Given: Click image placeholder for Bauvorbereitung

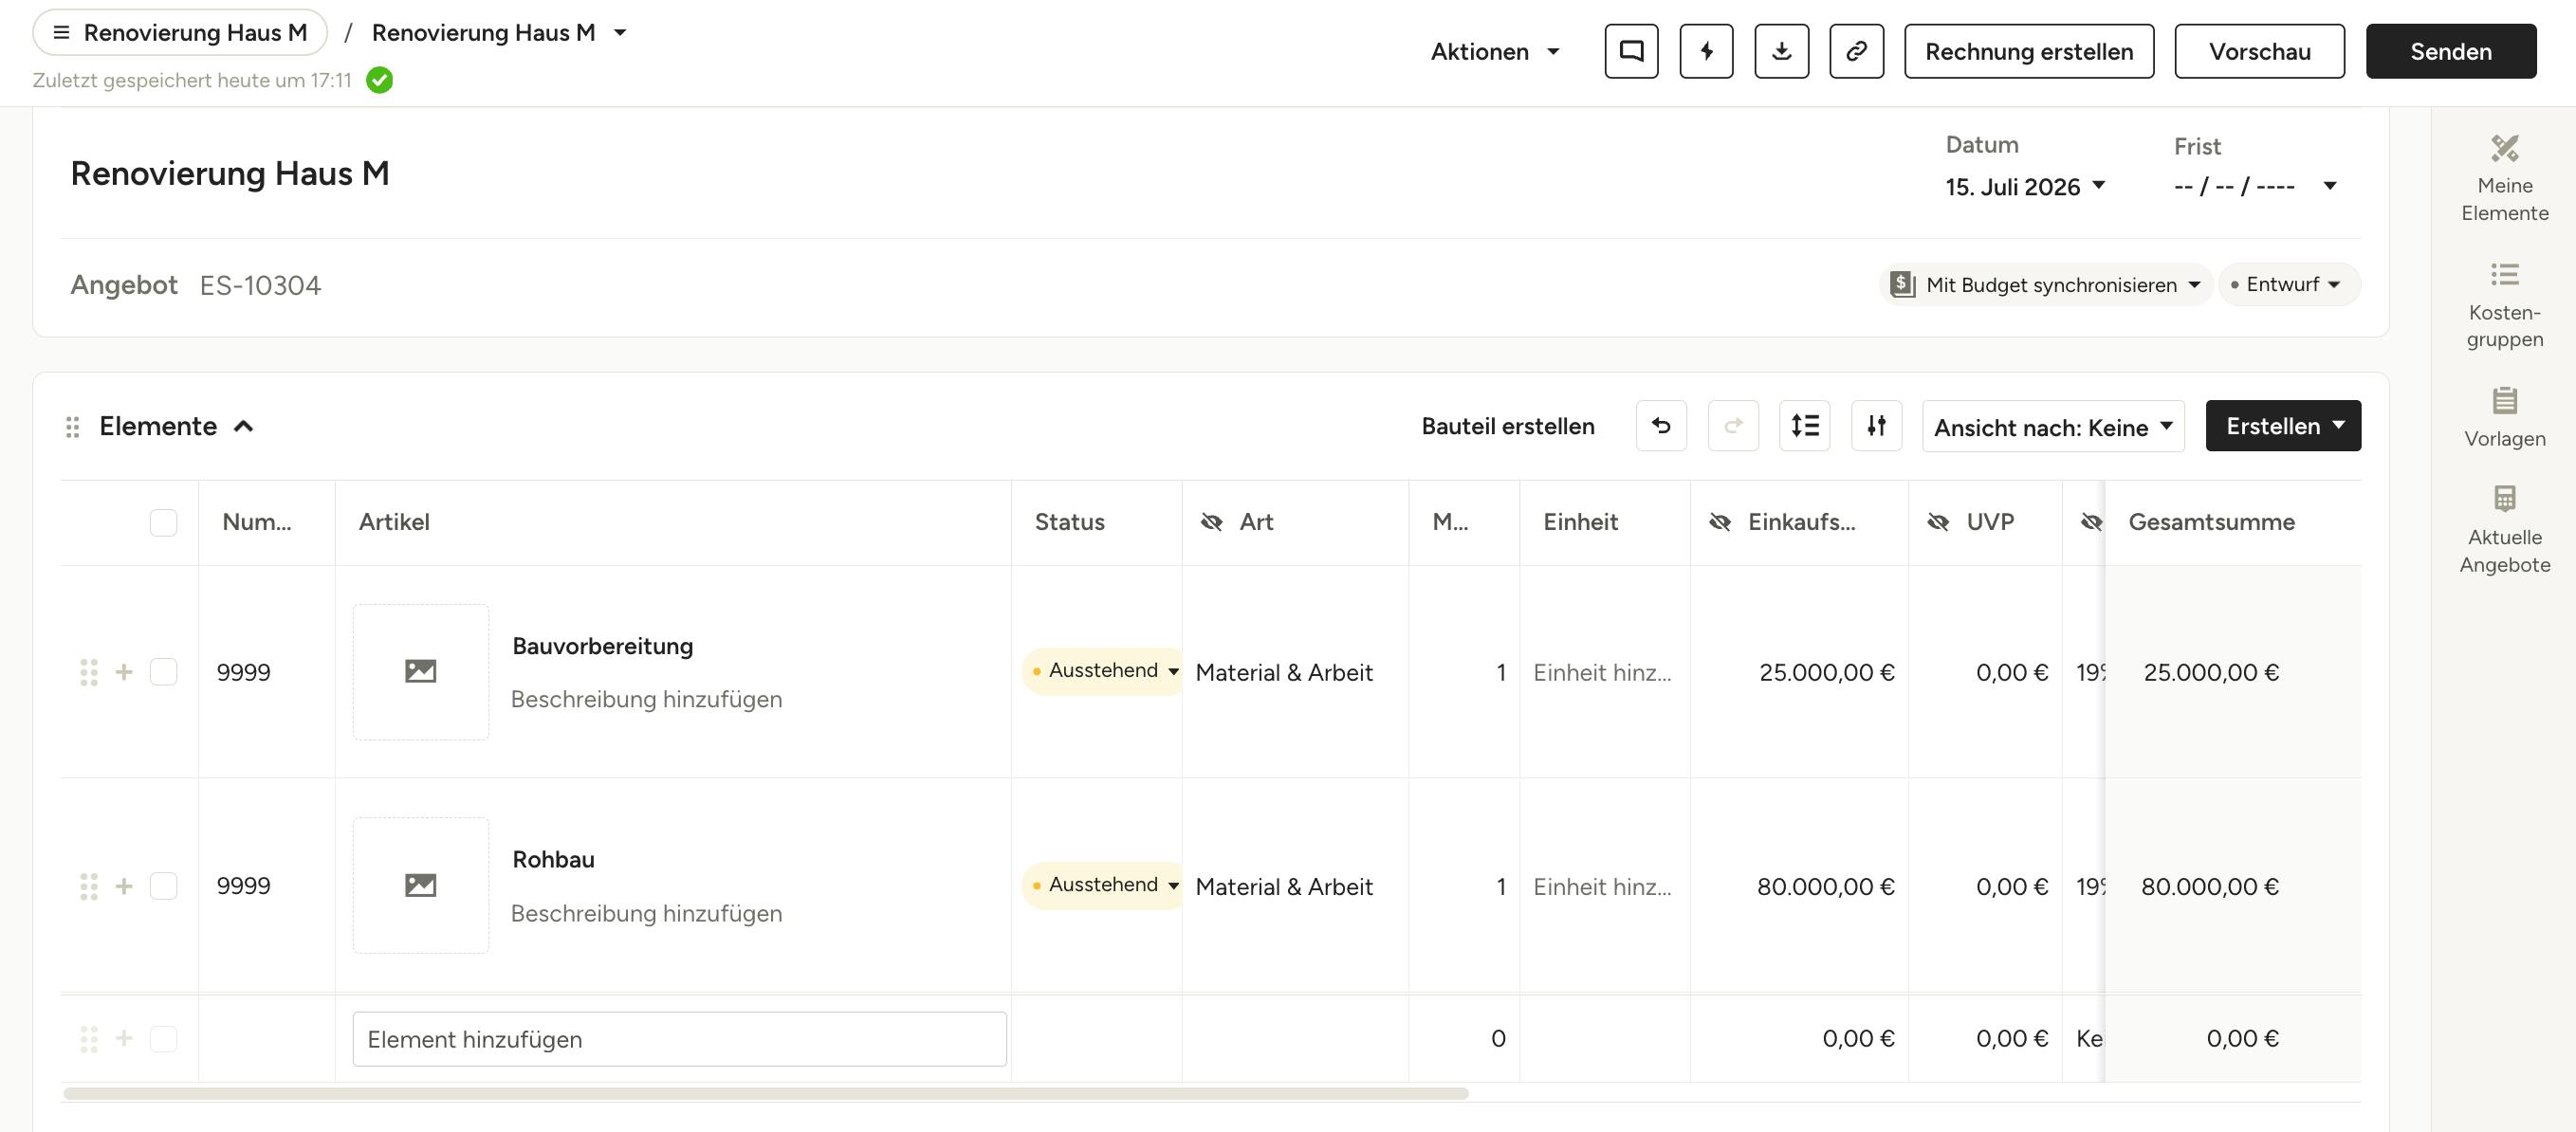Looking at the screenshot, I should (x=421, y=672).
